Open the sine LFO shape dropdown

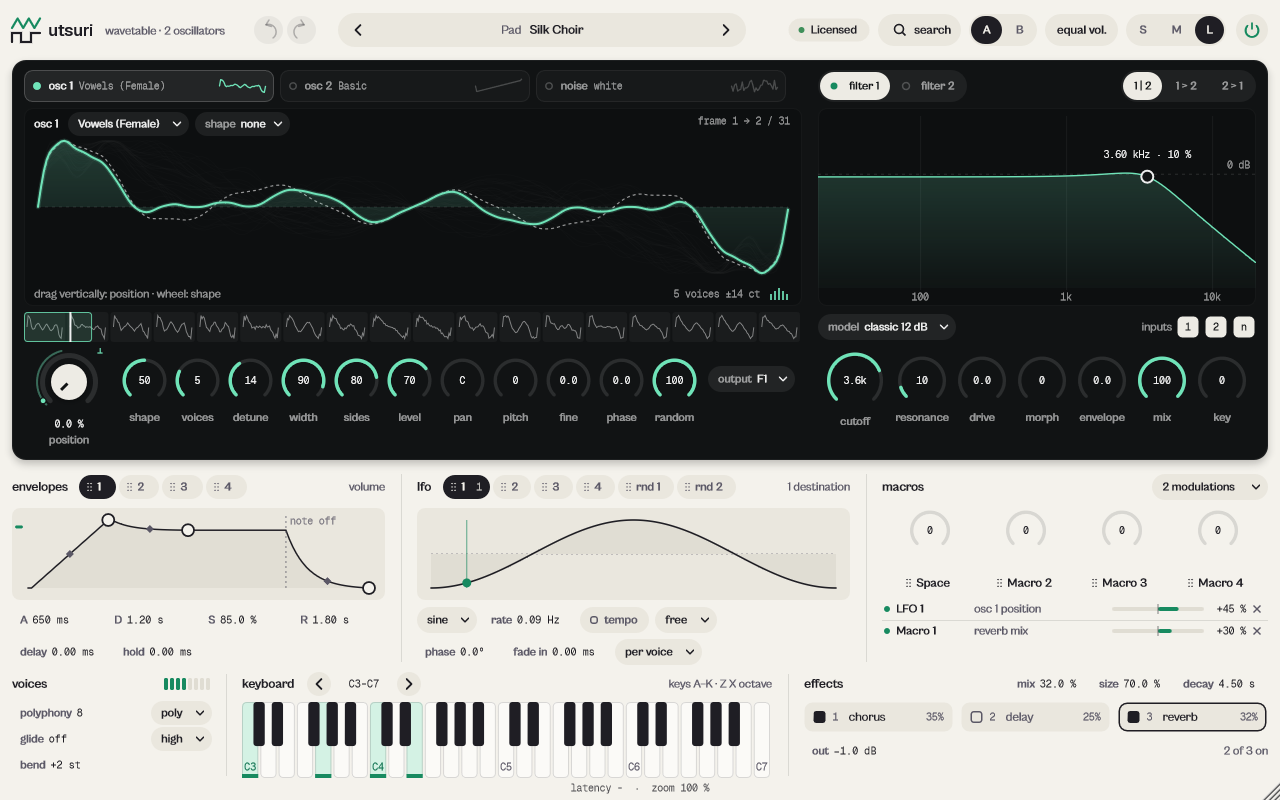click(x=447, y=620)
